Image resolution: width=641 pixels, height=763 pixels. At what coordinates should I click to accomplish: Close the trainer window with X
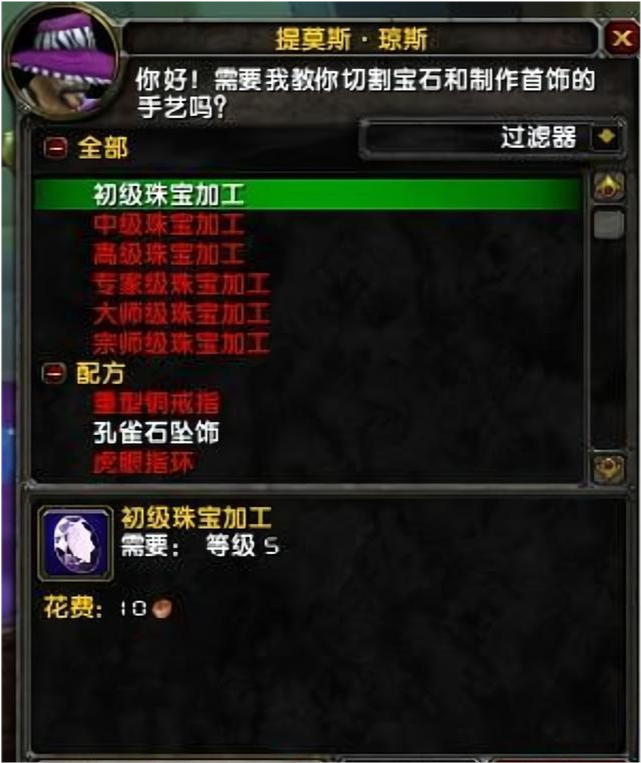click(622, 37)
